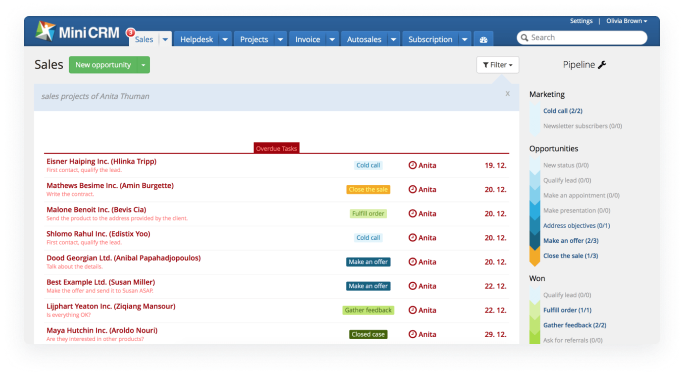The image size is (684, 376).
Task: Open the Settings link
Action: 581,21
